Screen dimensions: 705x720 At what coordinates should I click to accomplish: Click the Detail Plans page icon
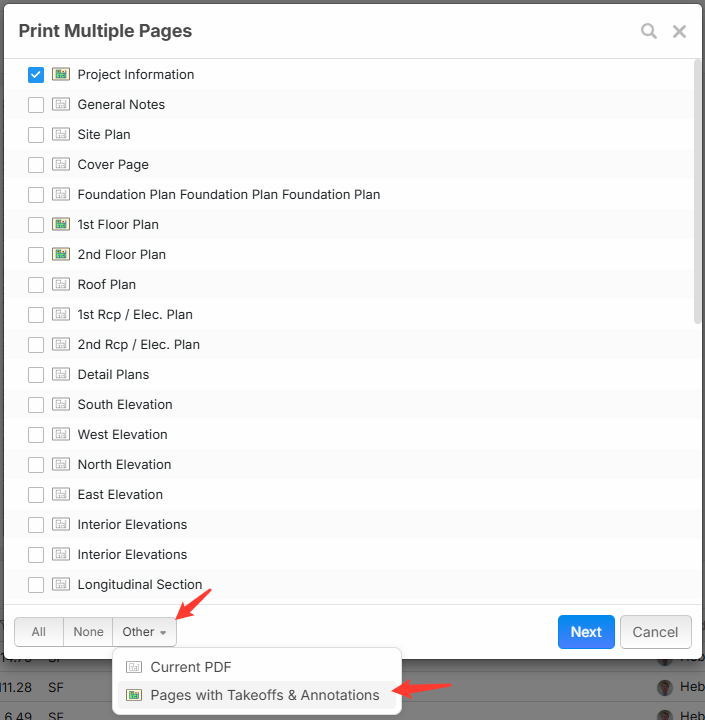tap(60, 374)
